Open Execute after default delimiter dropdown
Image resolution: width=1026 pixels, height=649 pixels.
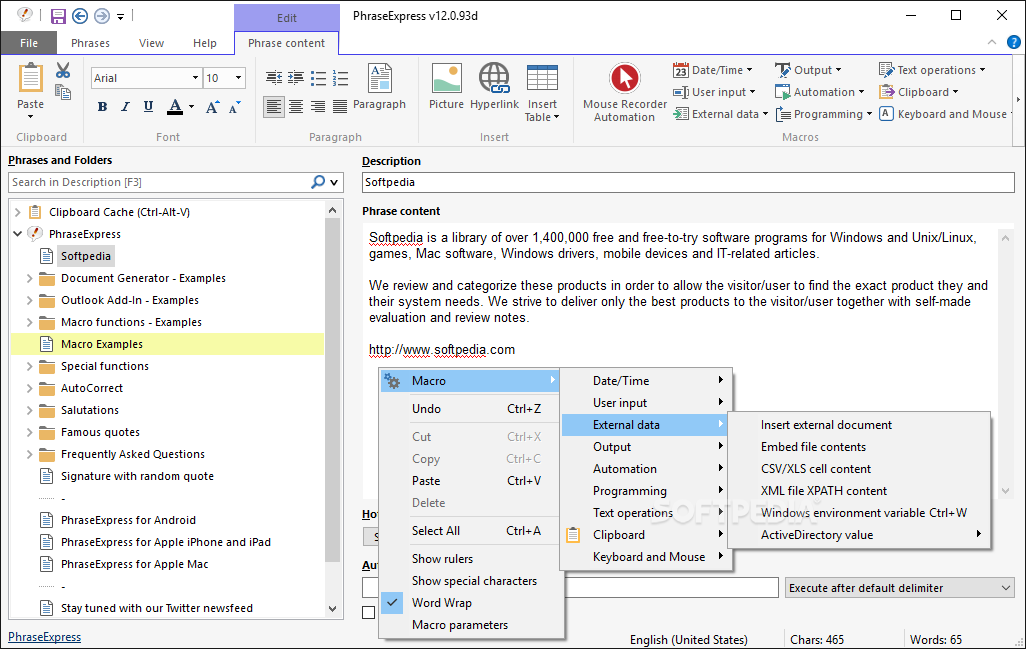pyautogui.click(x=900, y=588)
